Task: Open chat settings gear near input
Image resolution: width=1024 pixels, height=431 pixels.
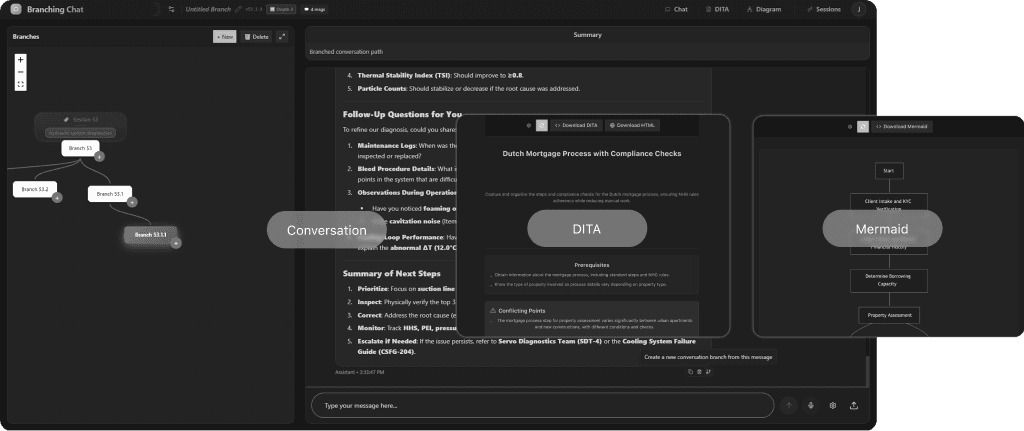Action: [x=833, y=406]
